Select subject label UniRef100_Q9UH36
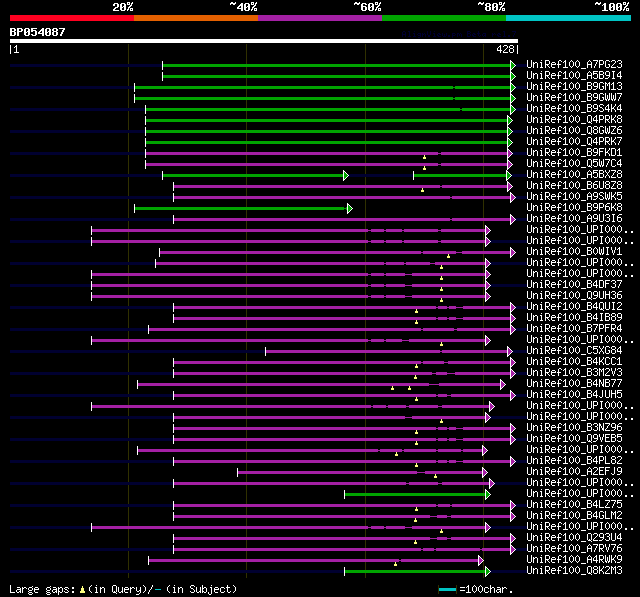 click(x=574, y=296)
